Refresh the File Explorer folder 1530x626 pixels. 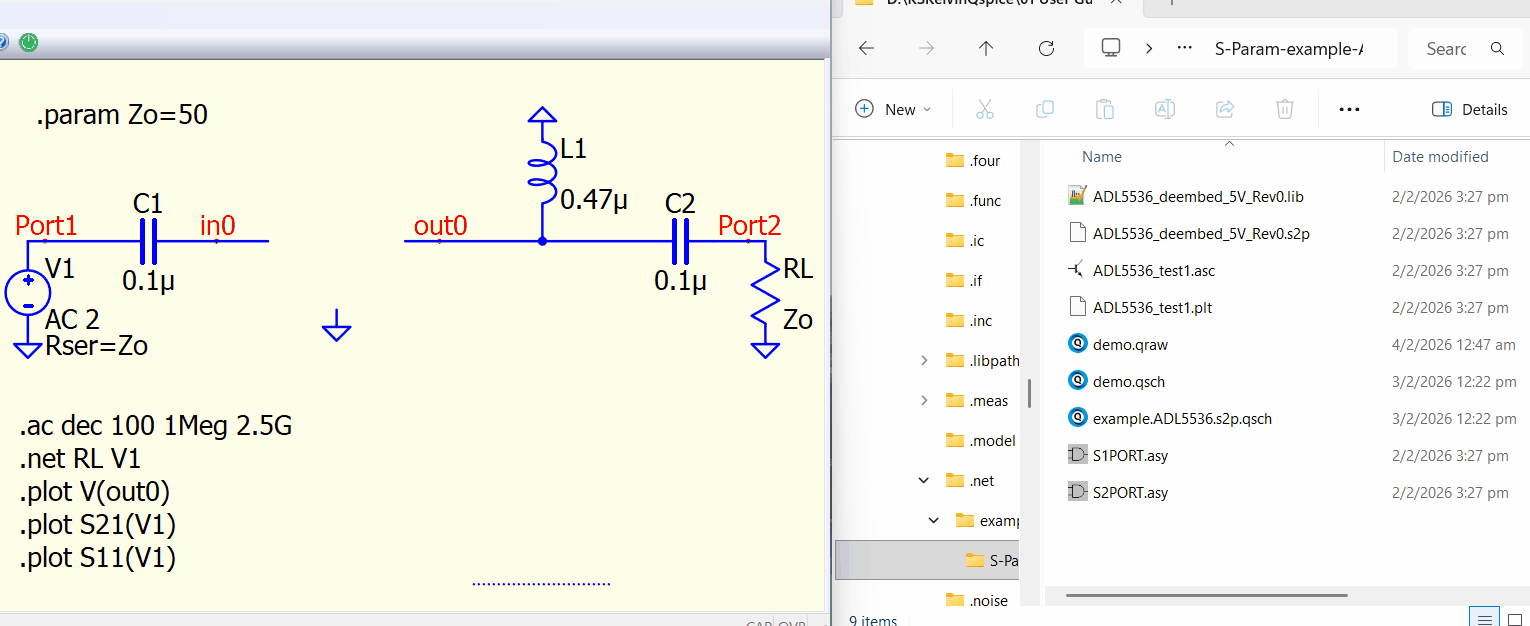point(1046,48)
